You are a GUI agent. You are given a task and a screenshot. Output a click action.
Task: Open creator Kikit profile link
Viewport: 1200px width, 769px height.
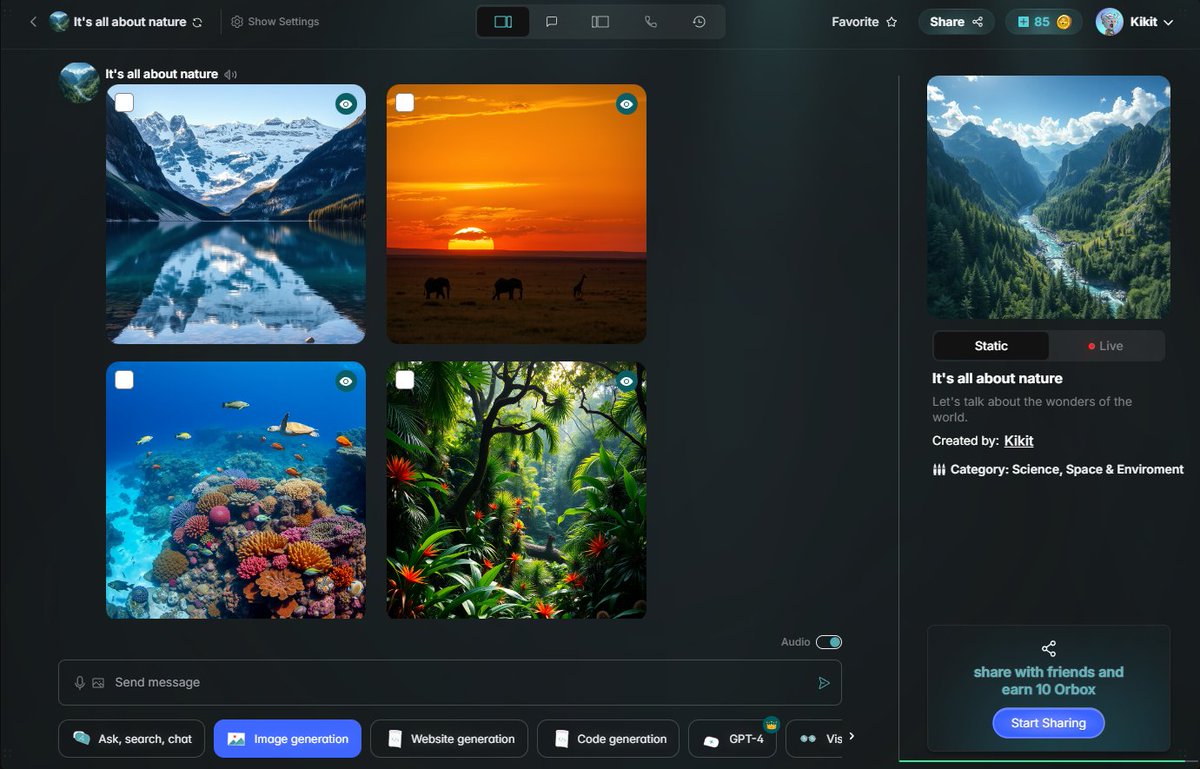[x=1019, y=441]
